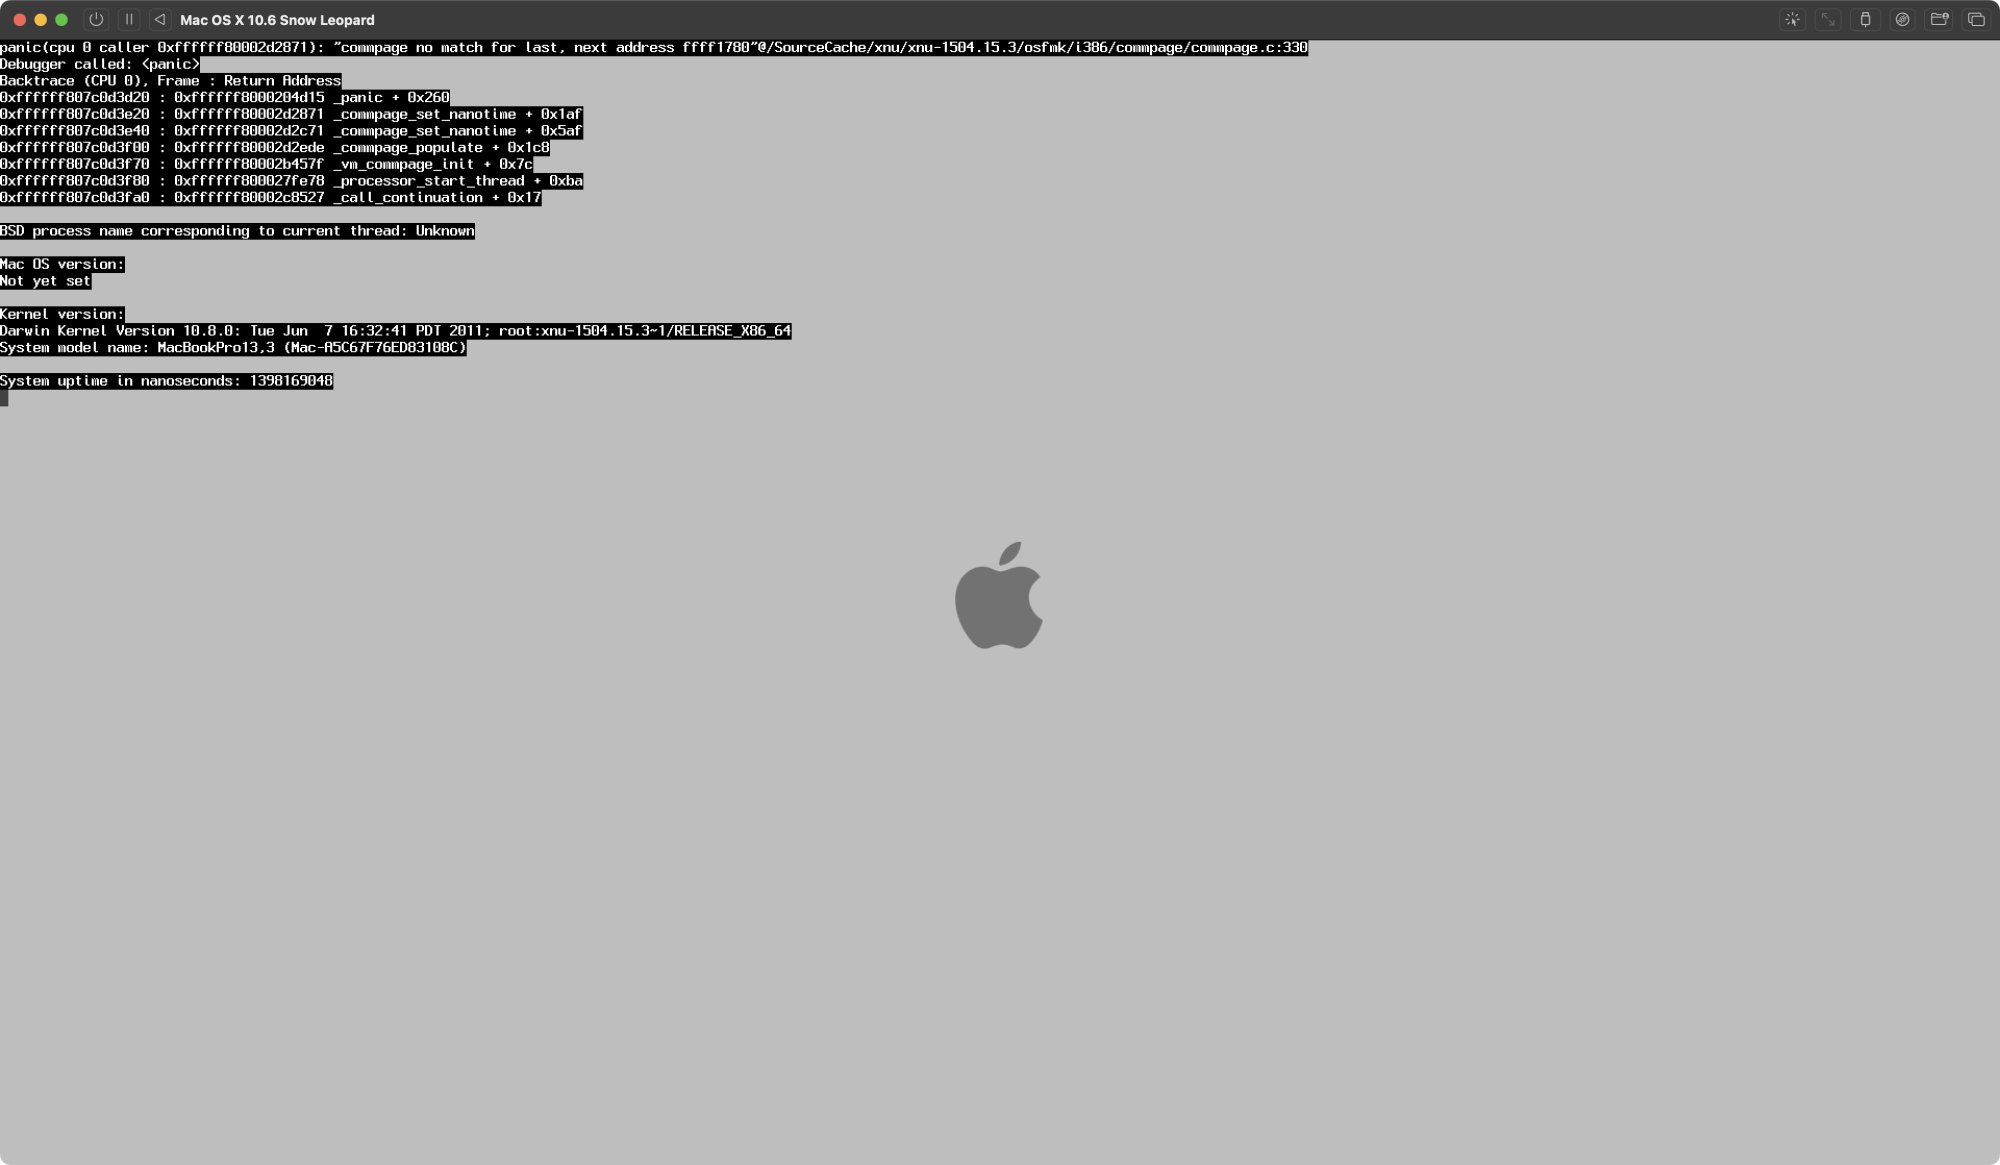Click the gray Apple logo on the boot screen
The width and height of the screenshot is (2000, 1165).
click(x=999, y=595)
